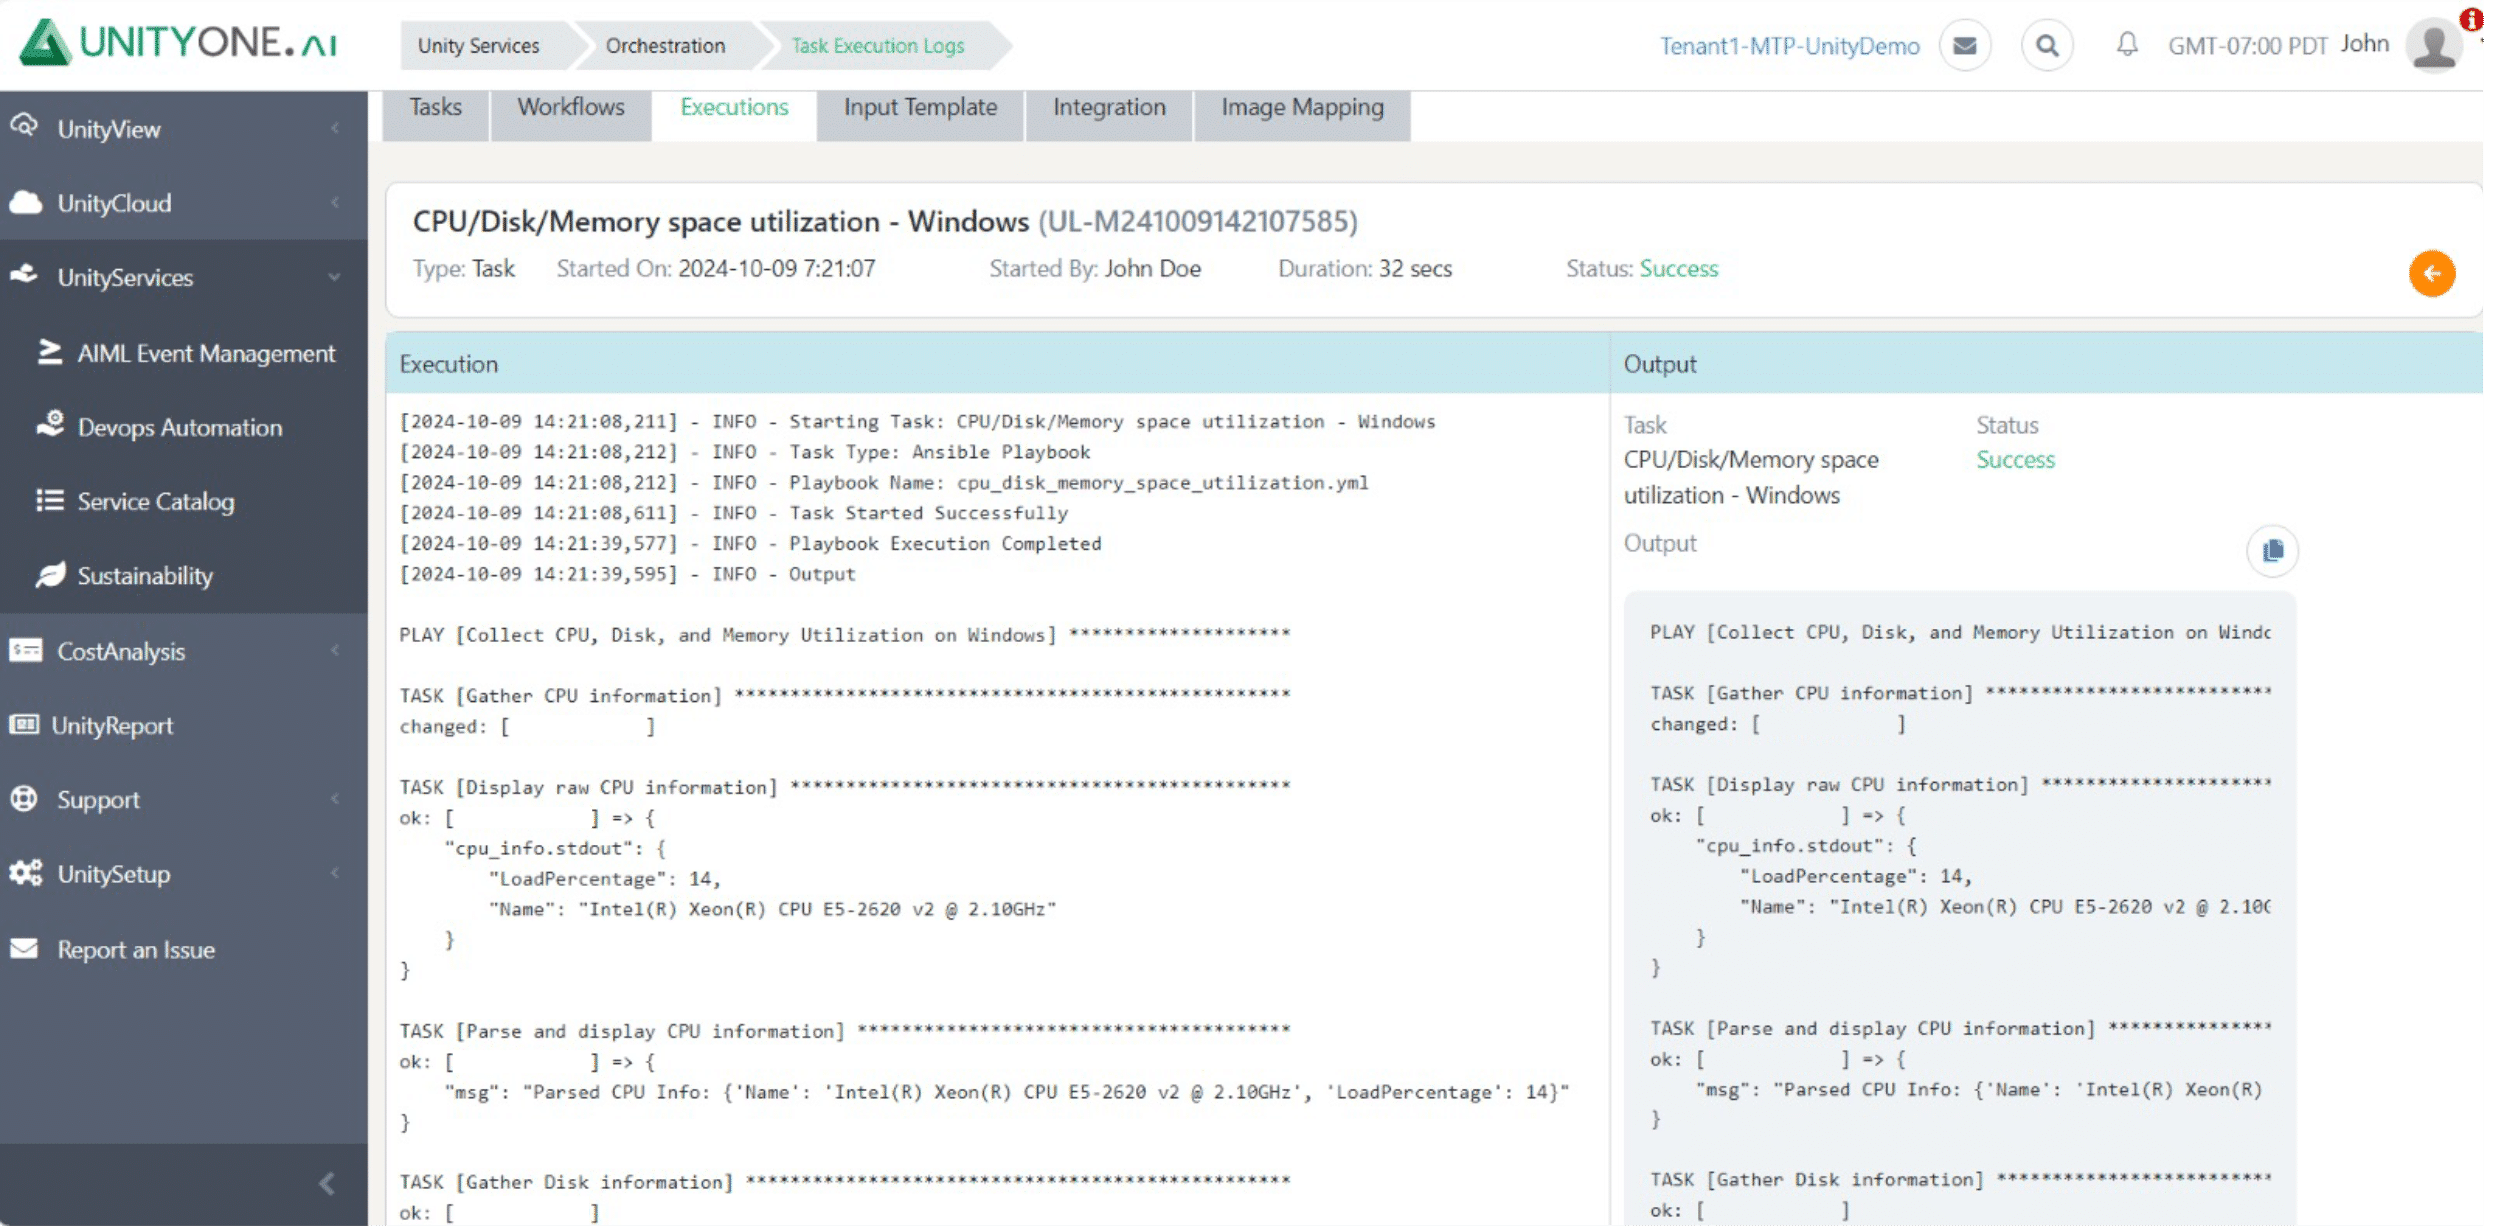This screenshot has height=1227, width=2500.
Task: Click the log line 'Playbook Execution Completed'
Action: pyautogui.click(x=750, y=543)
